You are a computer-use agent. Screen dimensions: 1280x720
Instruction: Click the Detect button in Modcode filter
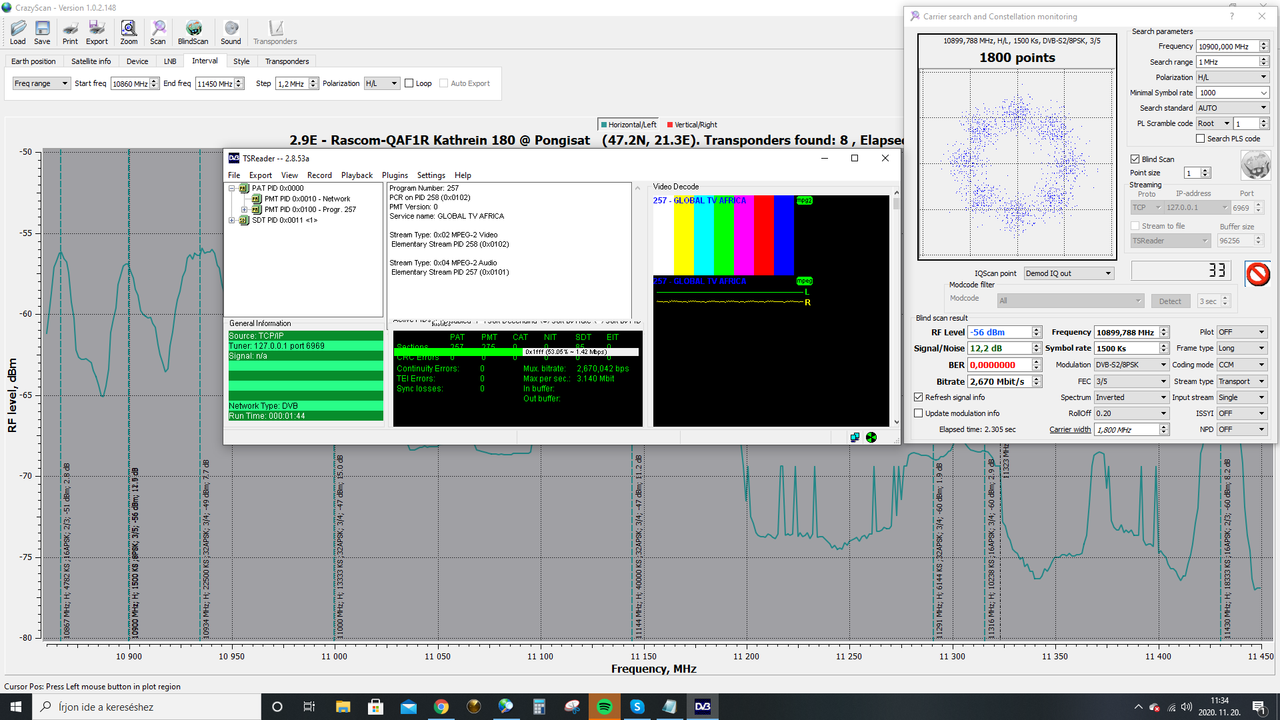click(1170, 300)
